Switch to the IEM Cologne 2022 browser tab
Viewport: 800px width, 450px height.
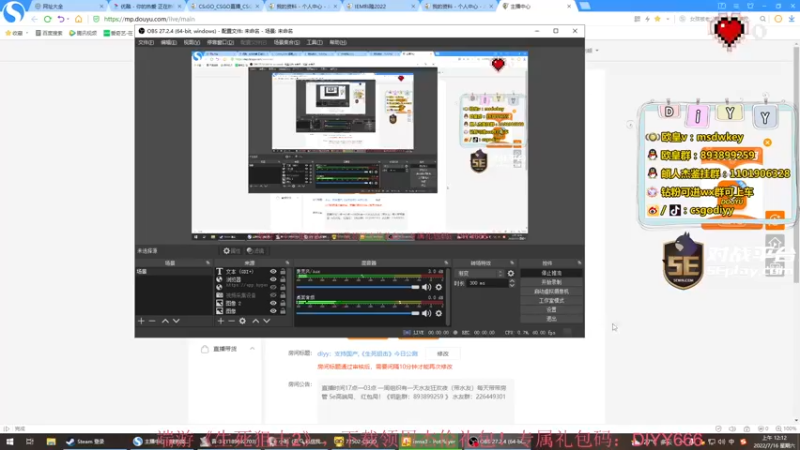point(379,6)
